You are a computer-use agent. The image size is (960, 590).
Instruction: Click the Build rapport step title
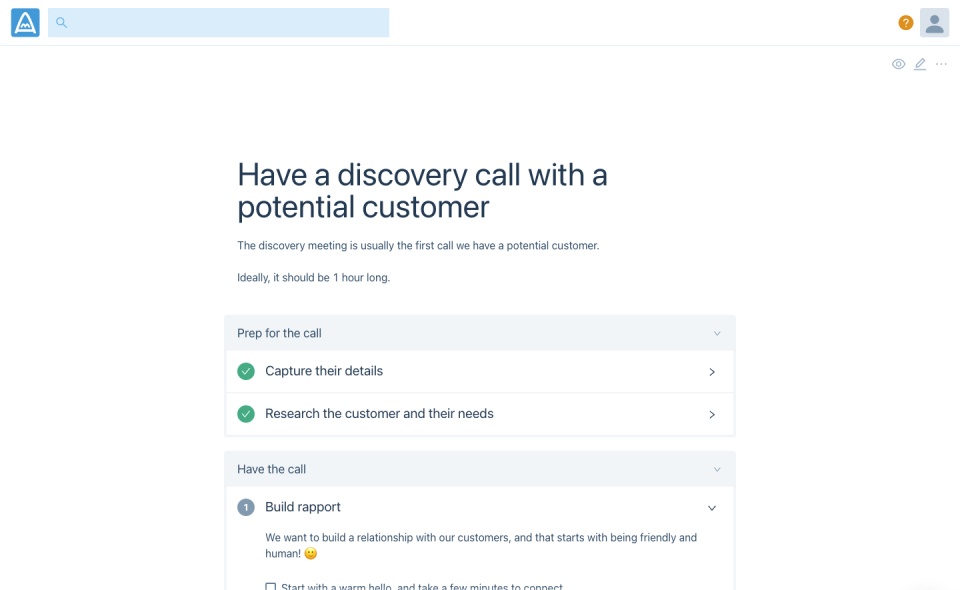(303, 507)
